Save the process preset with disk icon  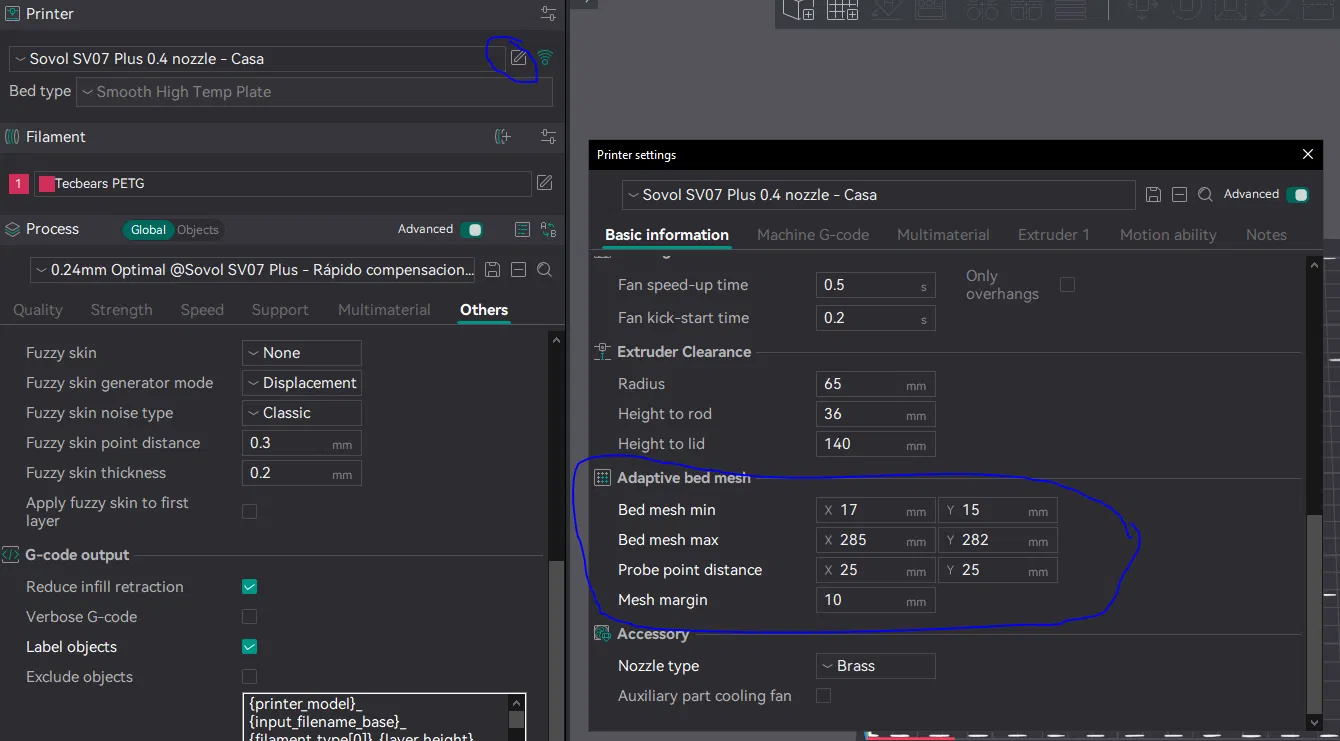pyautogui.click(x=492, y=270)
